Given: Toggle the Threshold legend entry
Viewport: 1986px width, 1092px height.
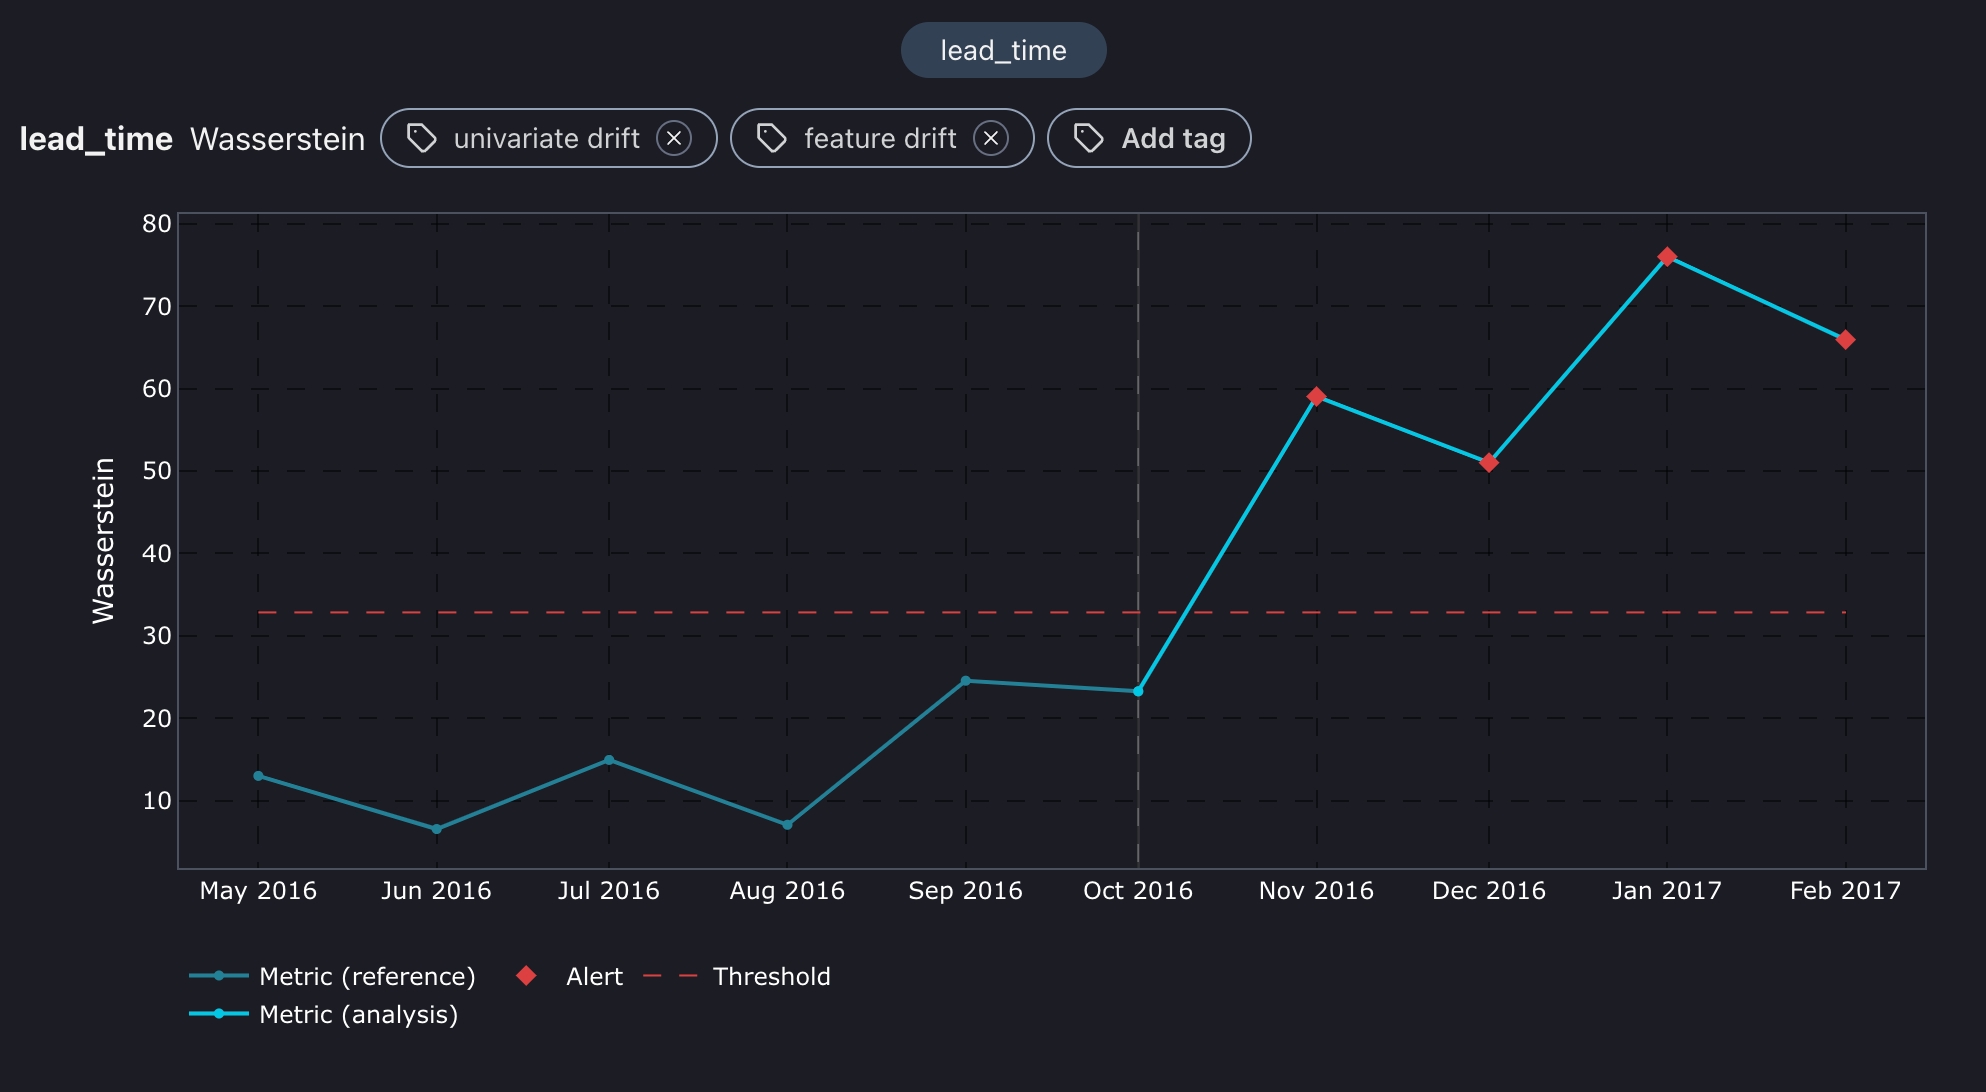Looking at the screenshot, I should coord(770,976).
